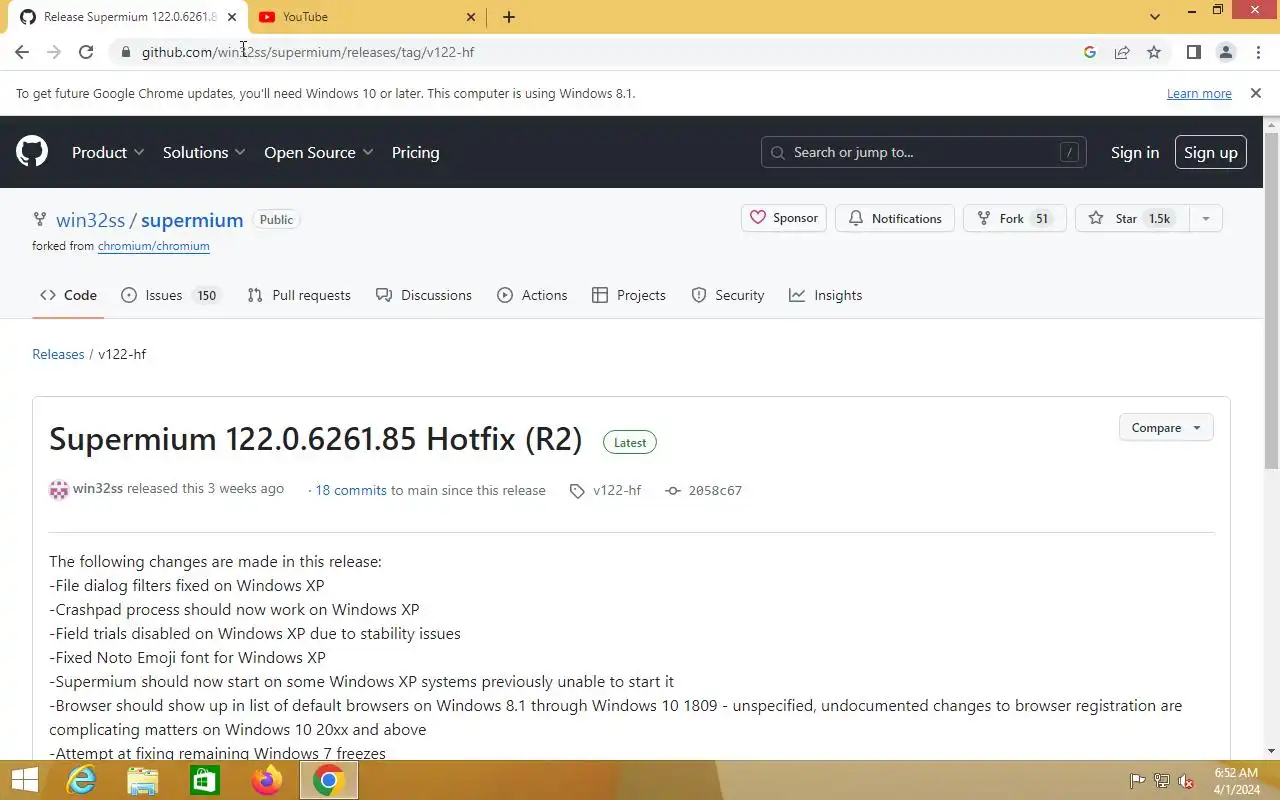This screenshot has height=800, width=1280.
Task: Open the Code tab
Action: 68,295
